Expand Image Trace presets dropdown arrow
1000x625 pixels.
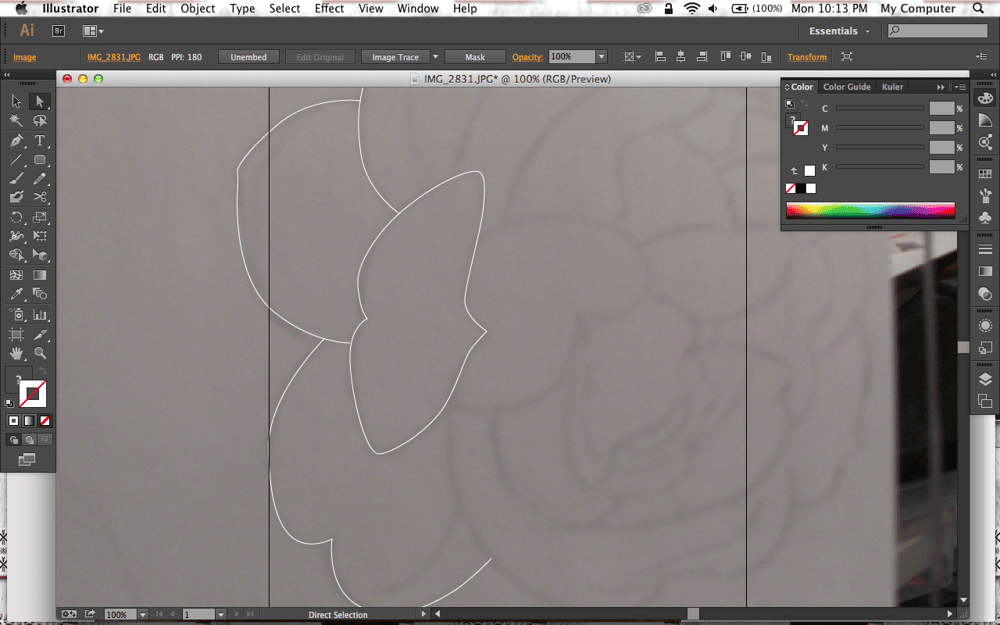click(x=436, y=57)
